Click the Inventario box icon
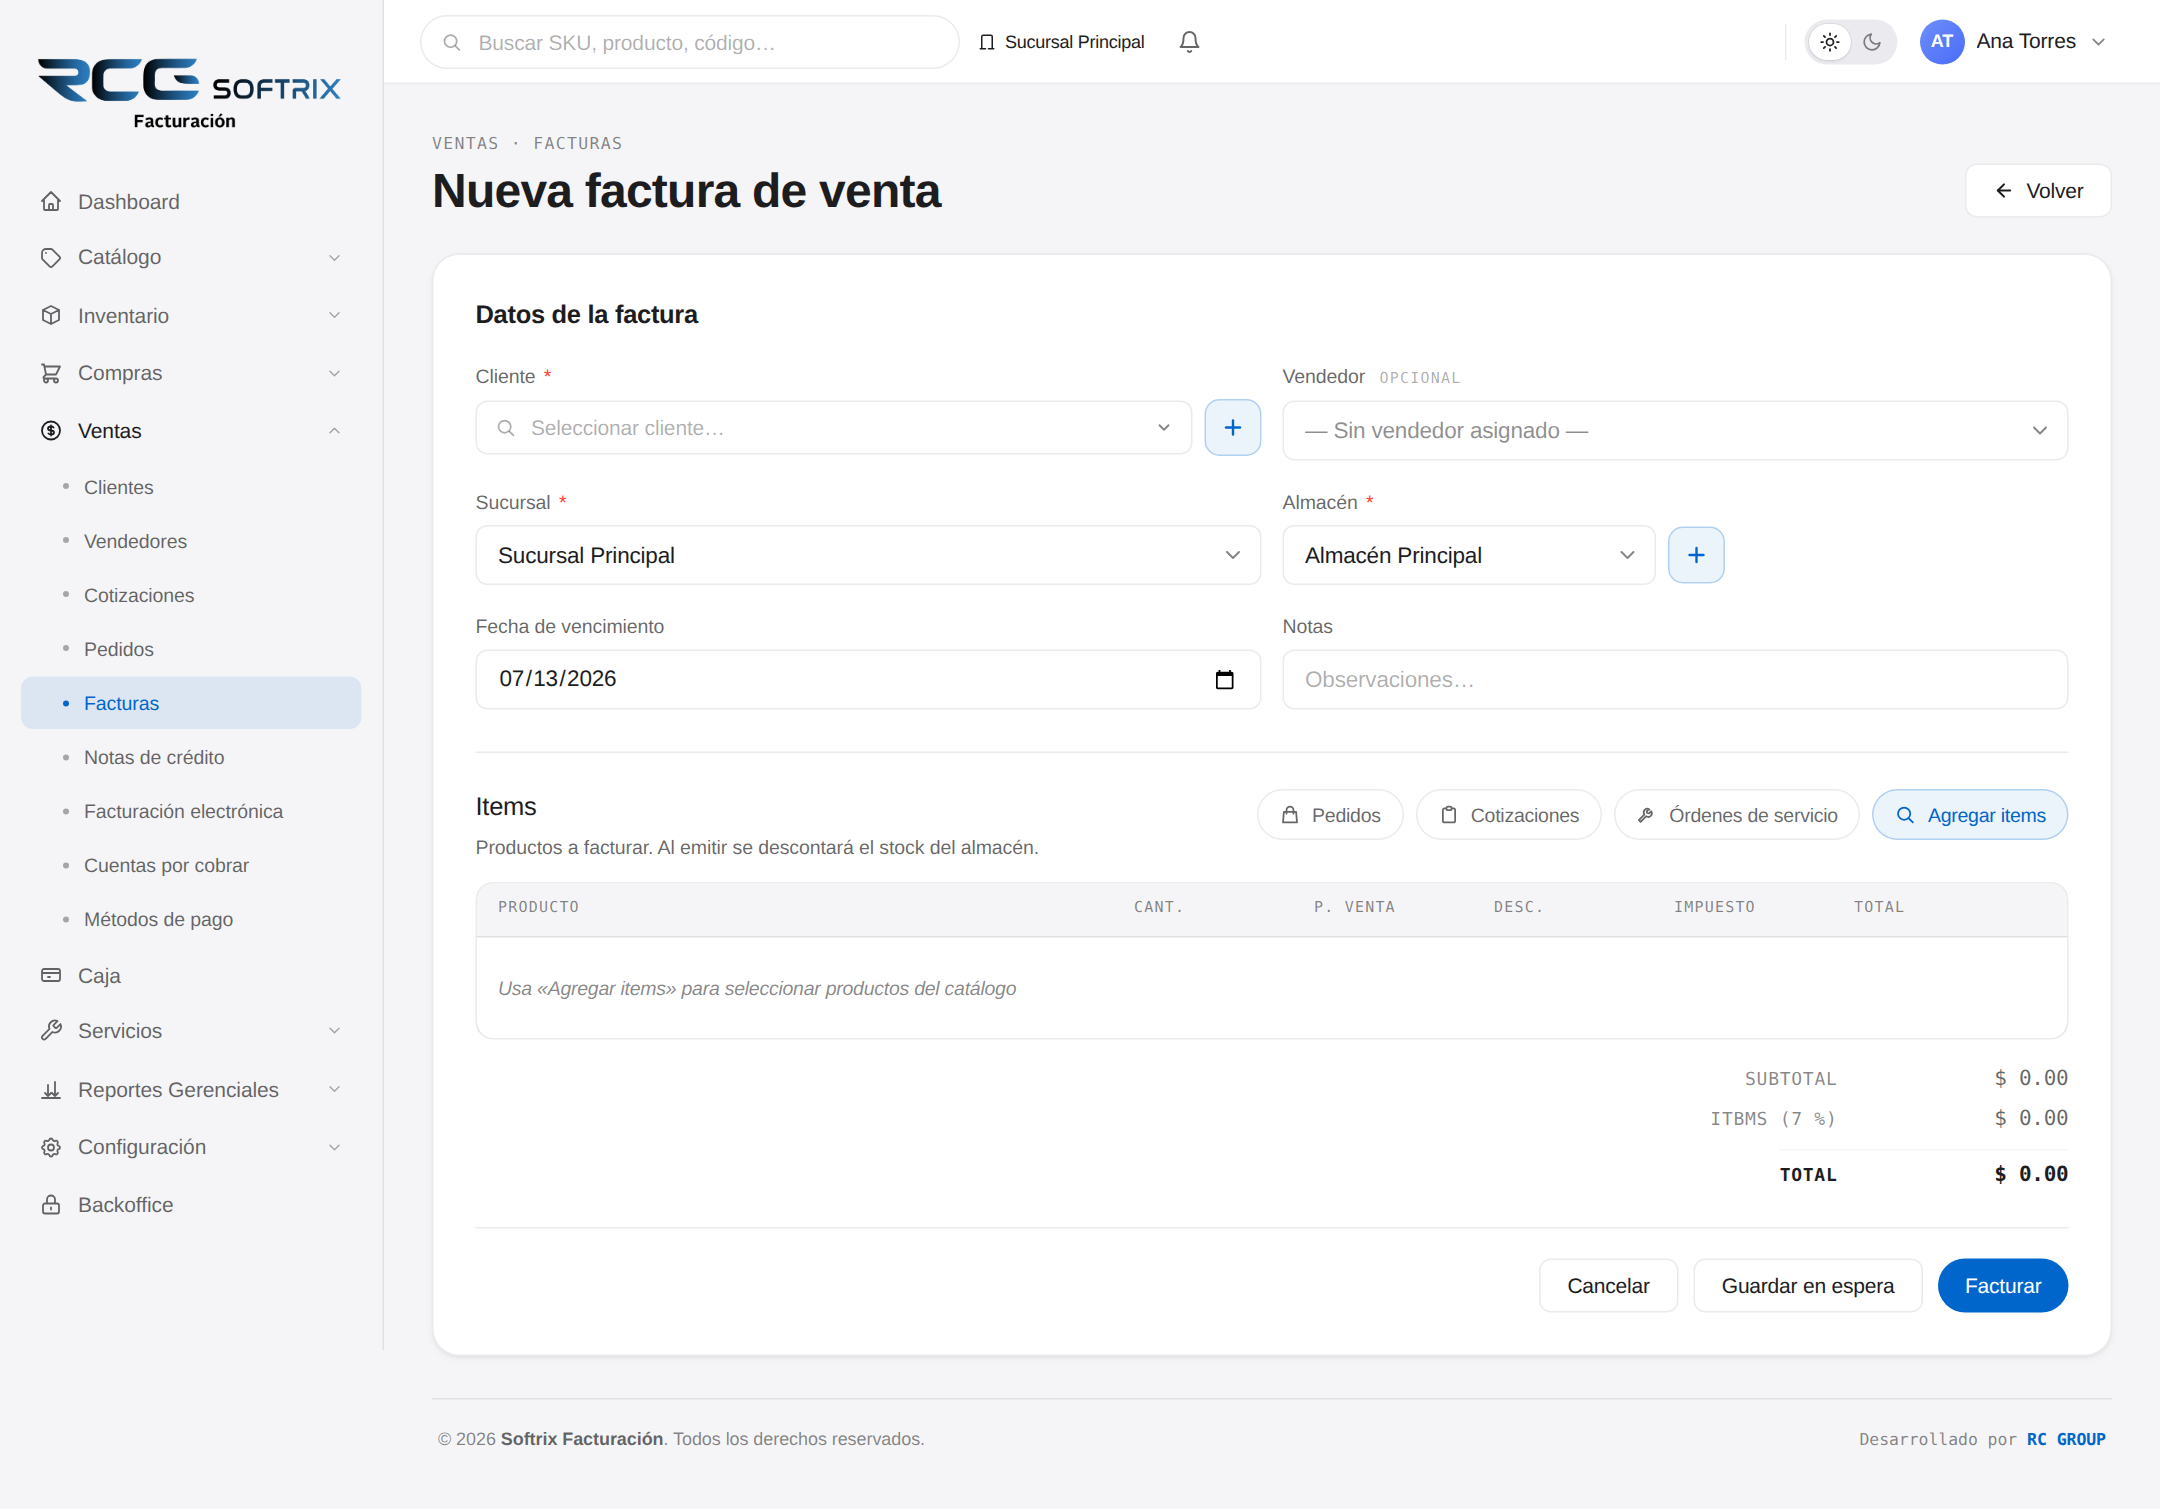This screenshot has height=1509, width=2160. coord(51,316)
